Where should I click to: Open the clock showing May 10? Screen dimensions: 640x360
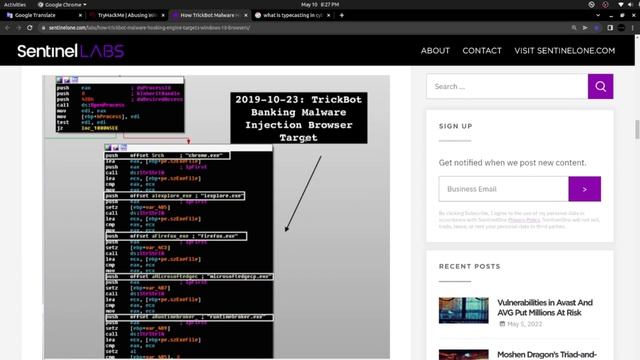320,4
